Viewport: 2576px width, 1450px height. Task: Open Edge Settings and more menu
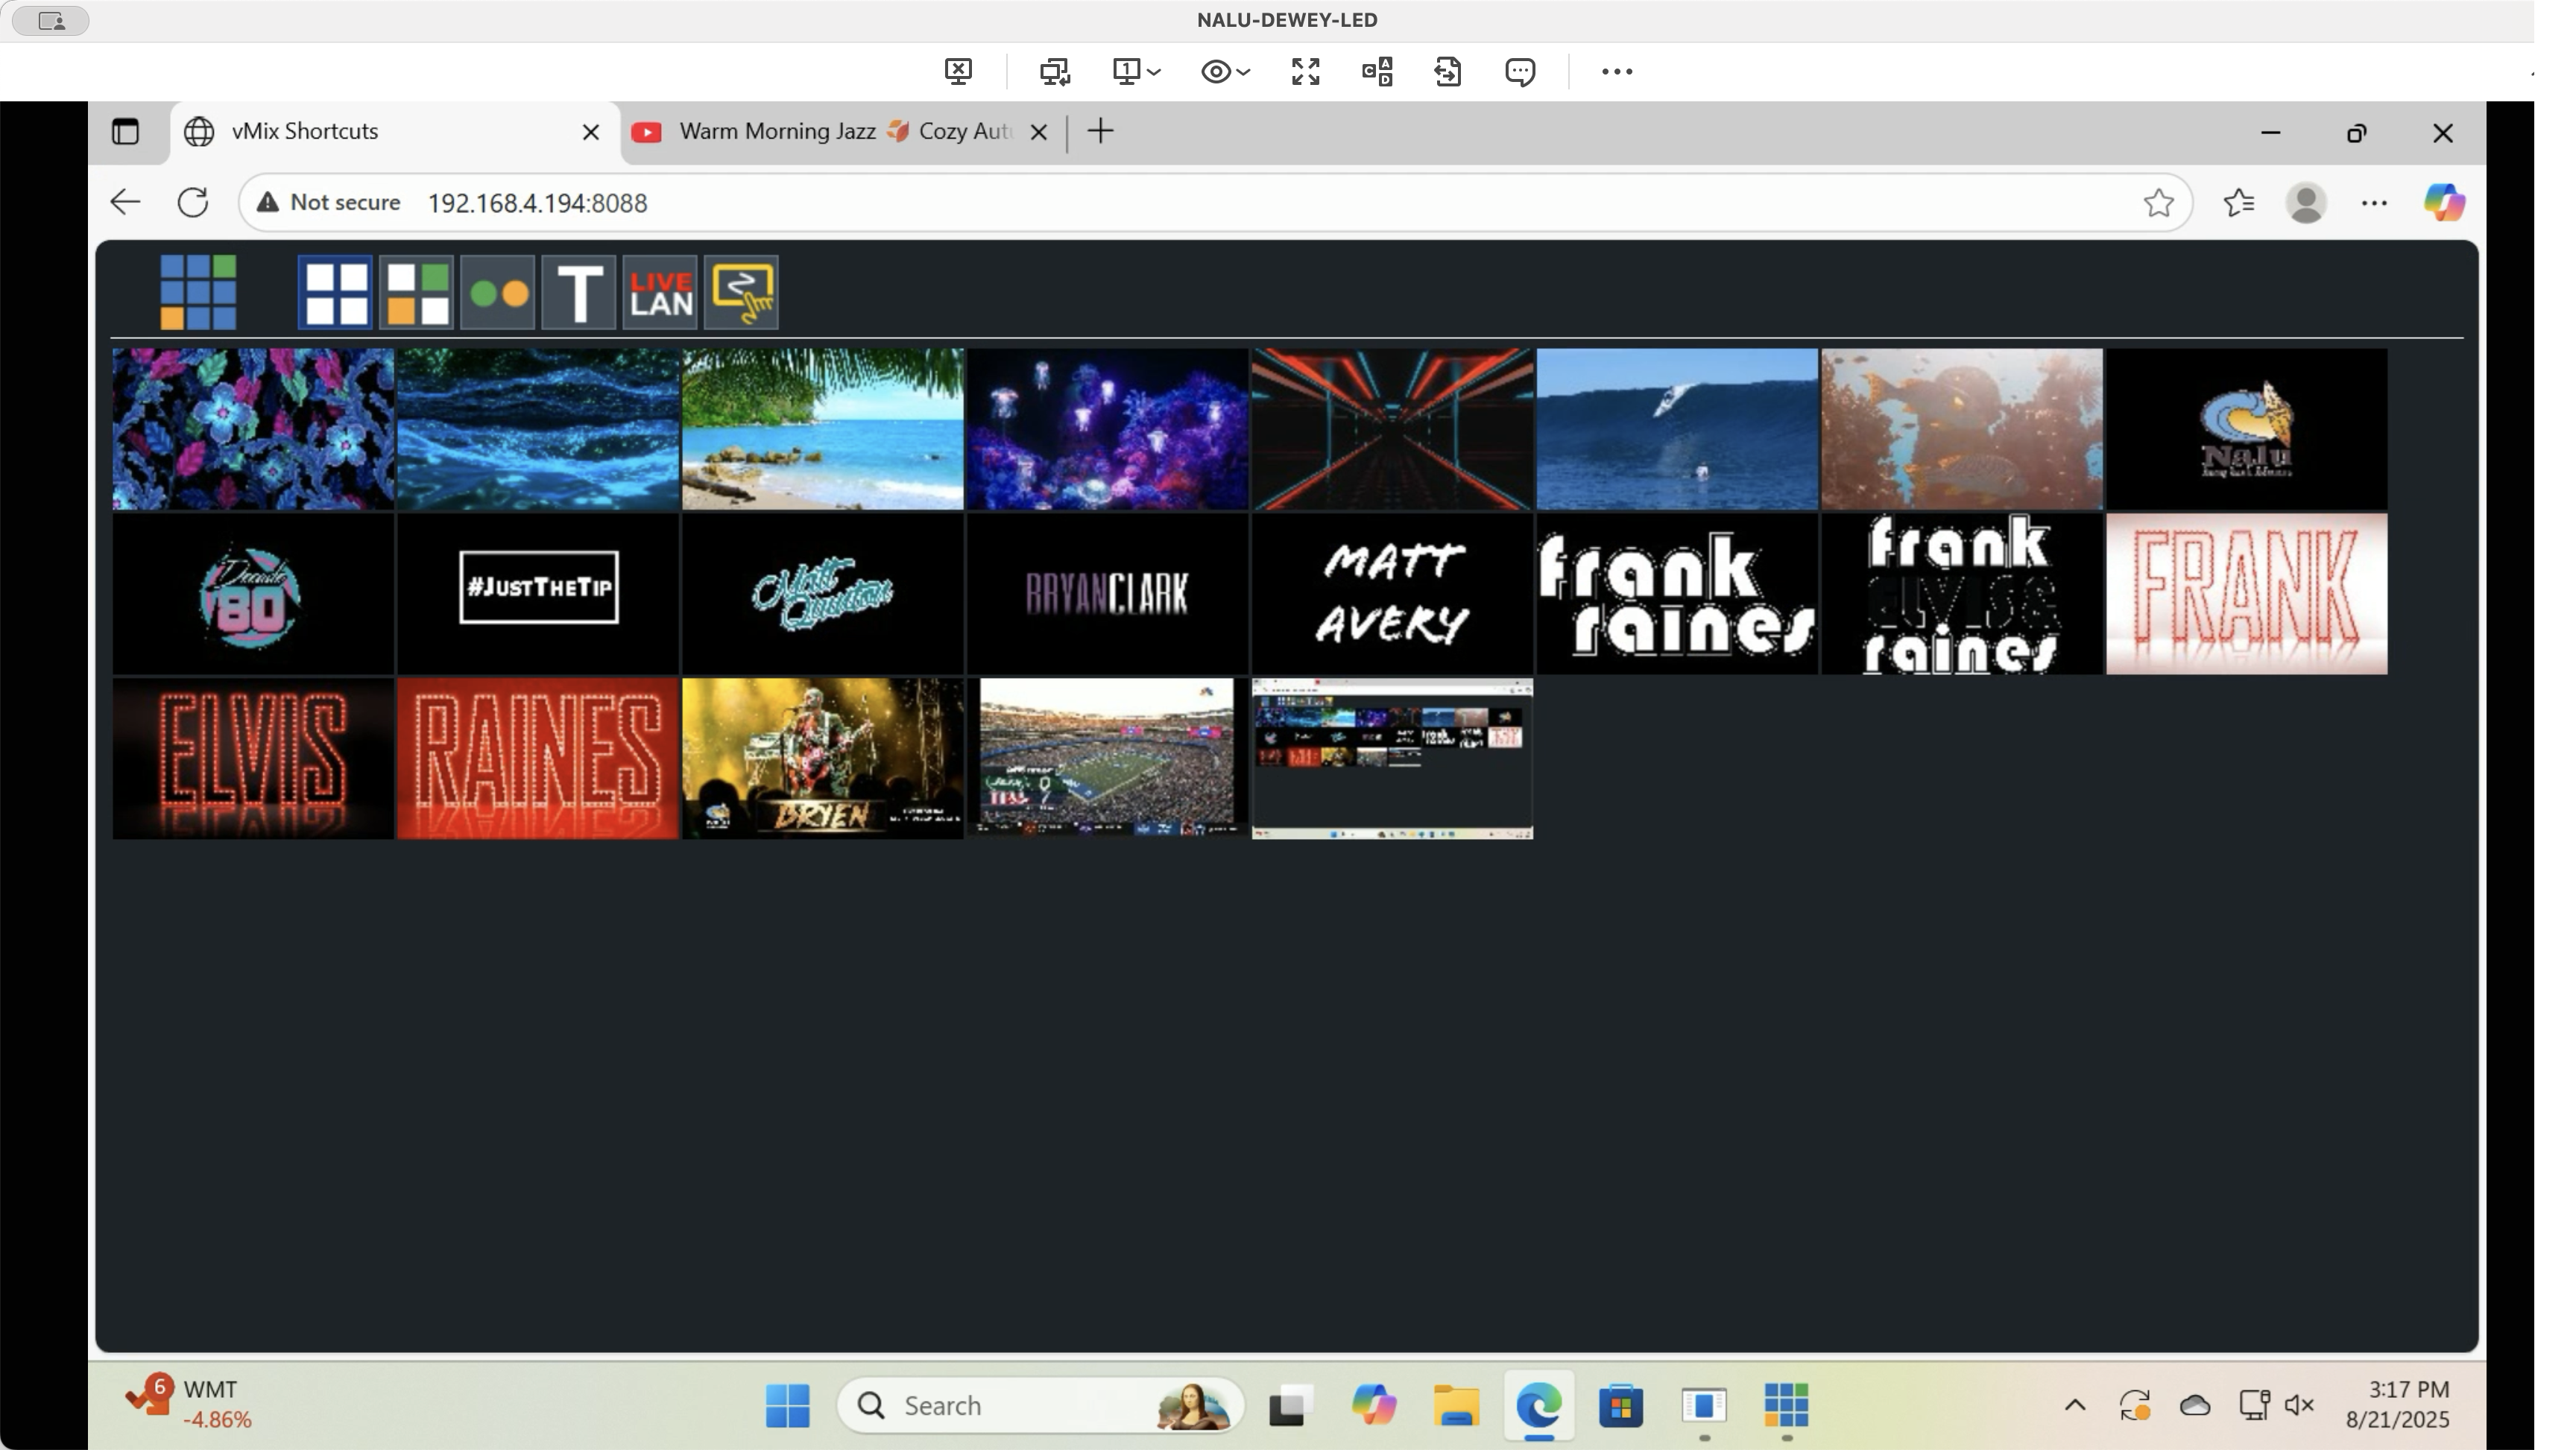(x=2374, y=202)
